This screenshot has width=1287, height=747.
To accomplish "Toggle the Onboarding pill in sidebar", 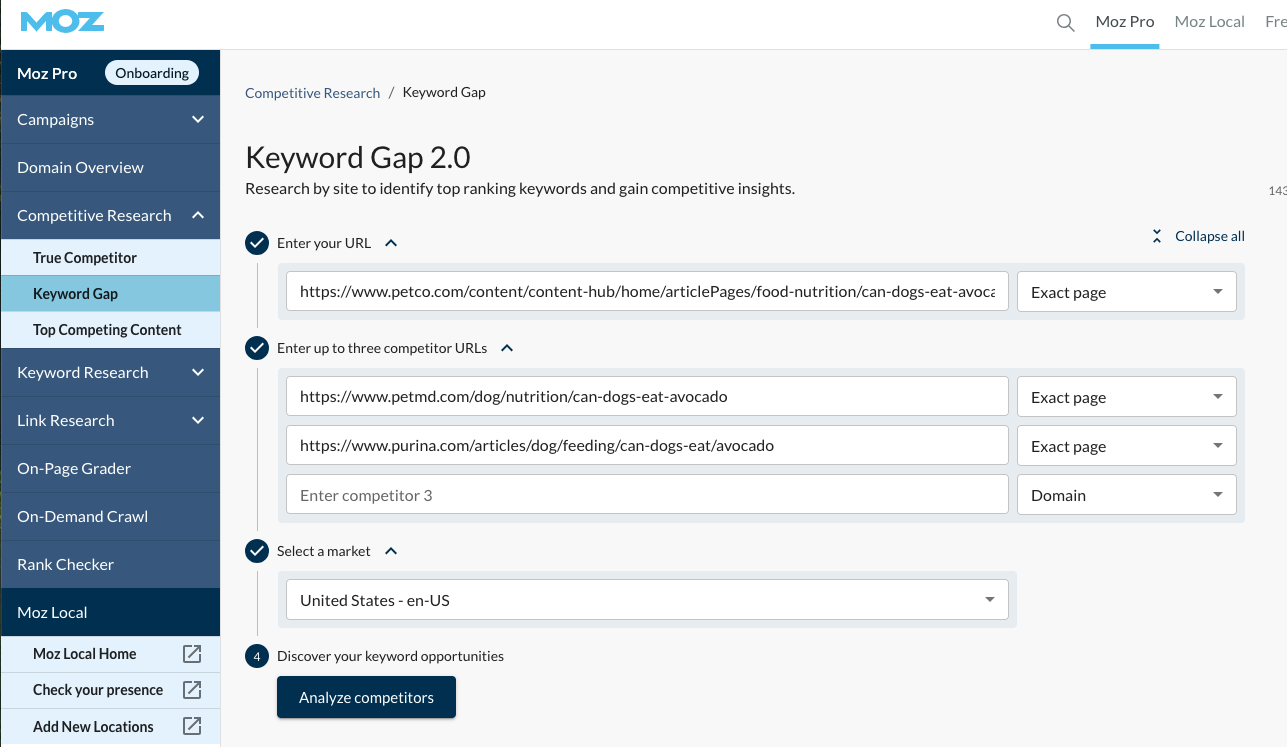I will [x=152, y=73].
